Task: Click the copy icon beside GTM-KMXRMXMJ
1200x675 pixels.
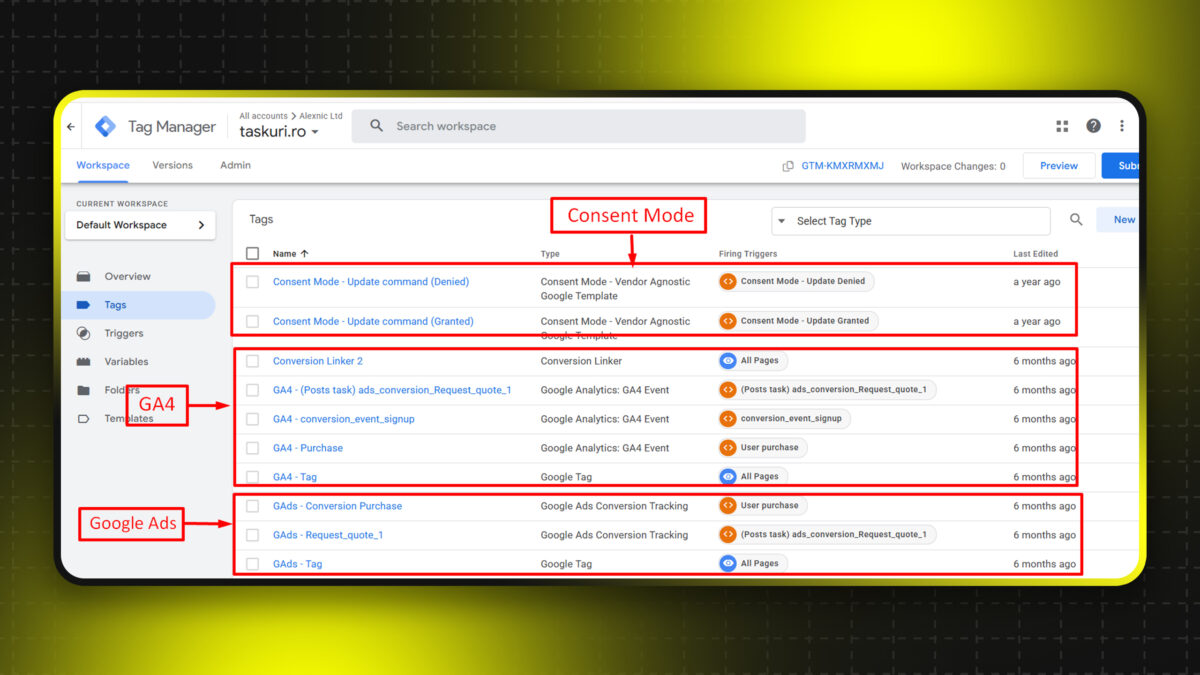Action: (x=788, y=166)
